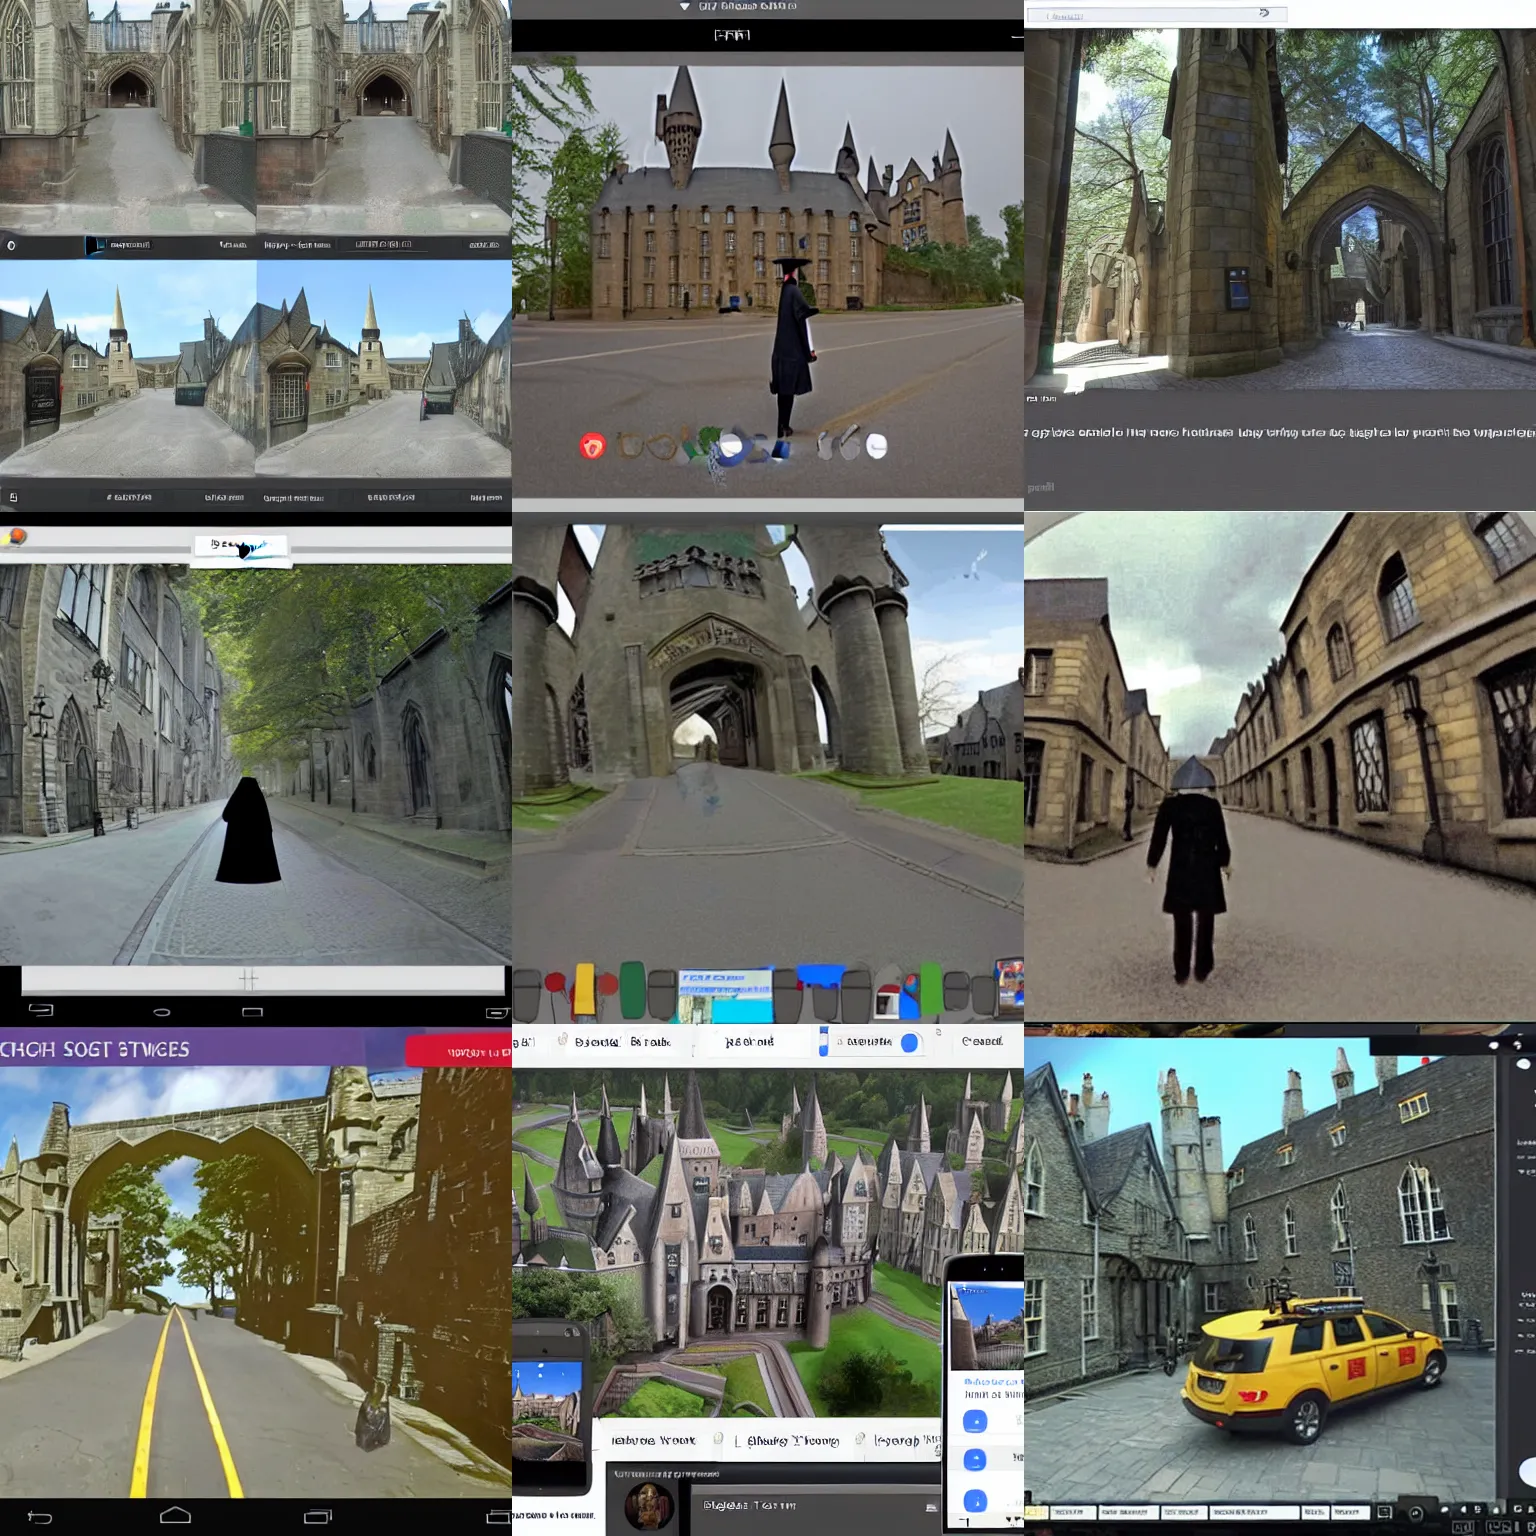The image size is (1536, 1536).
Task: Adjust the blue vertical slider left of the toggle
Action: (x=823, y=1041)
